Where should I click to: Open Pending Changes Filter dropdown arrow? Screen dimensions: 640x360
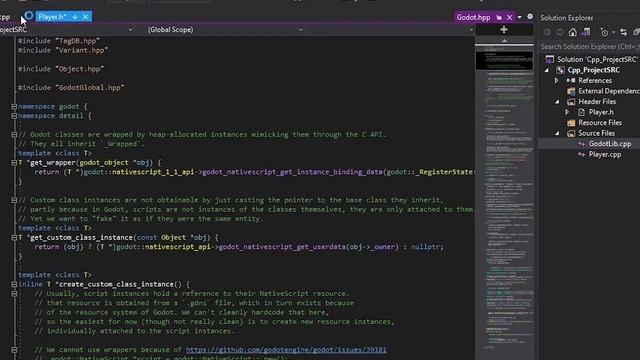coord(613,33)
